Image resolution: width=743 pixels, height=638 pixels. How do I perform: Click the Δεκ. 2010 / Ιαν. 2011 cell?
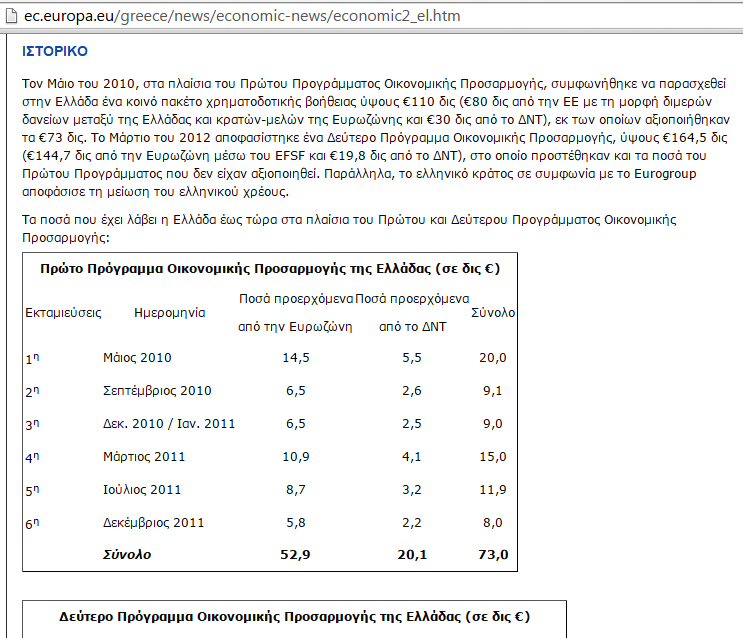point(169,424)
